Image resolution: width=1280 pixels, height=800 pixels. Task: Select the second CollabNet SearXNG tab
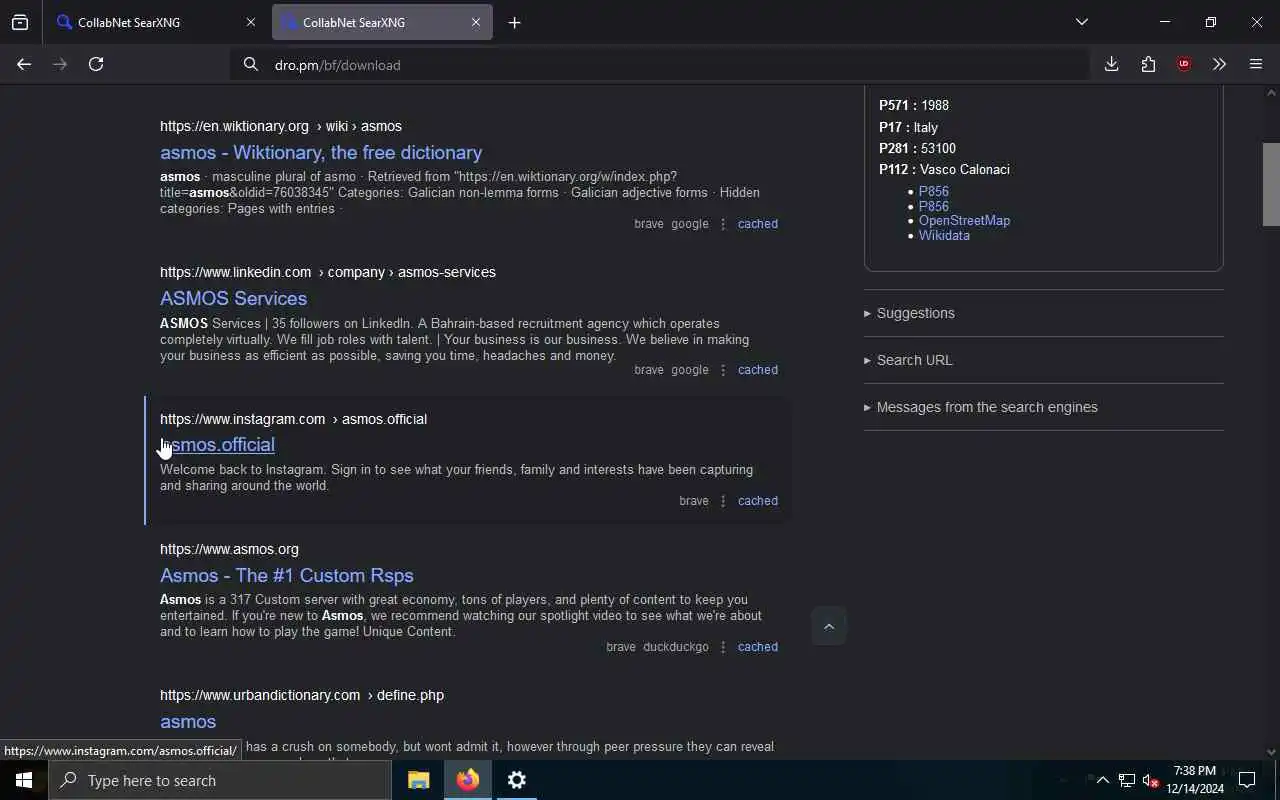point(382,22)
